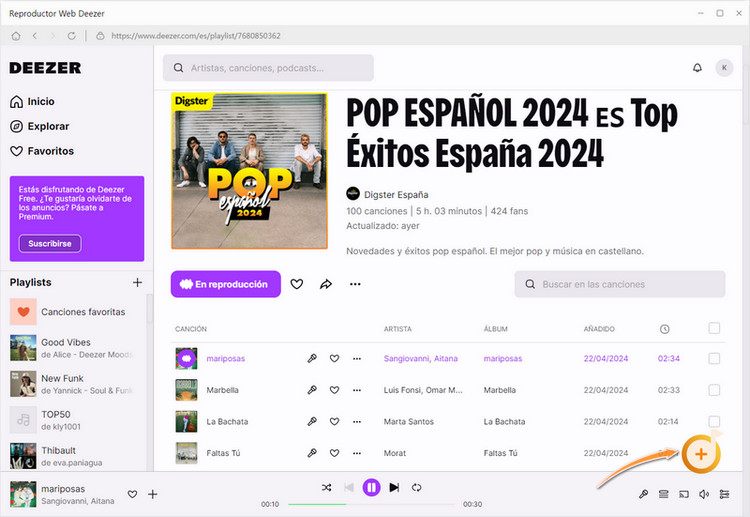This screenshot has height=517, width=750.
Task: Show lyrics for mariposas row
Action: pyautogui.click(x=312, y=358)
